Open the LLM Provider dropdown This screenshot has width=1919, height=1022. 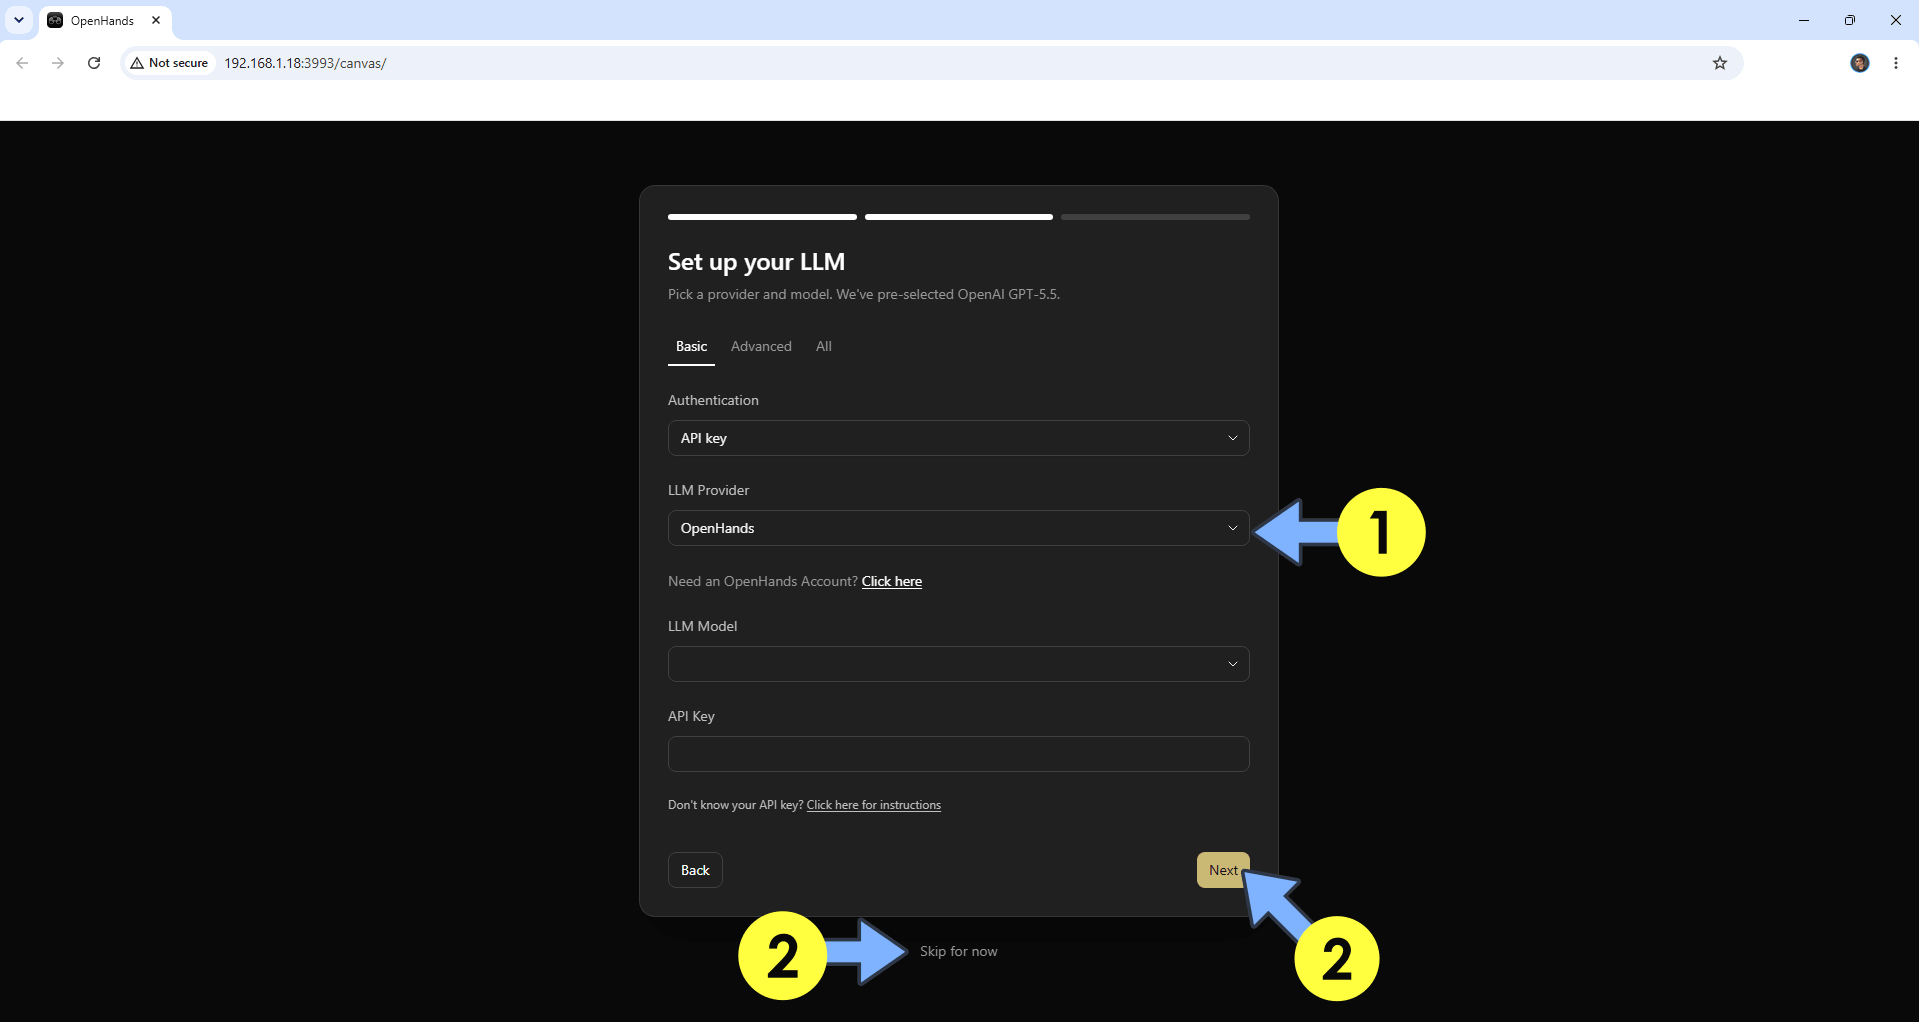(x=958, y=528)
